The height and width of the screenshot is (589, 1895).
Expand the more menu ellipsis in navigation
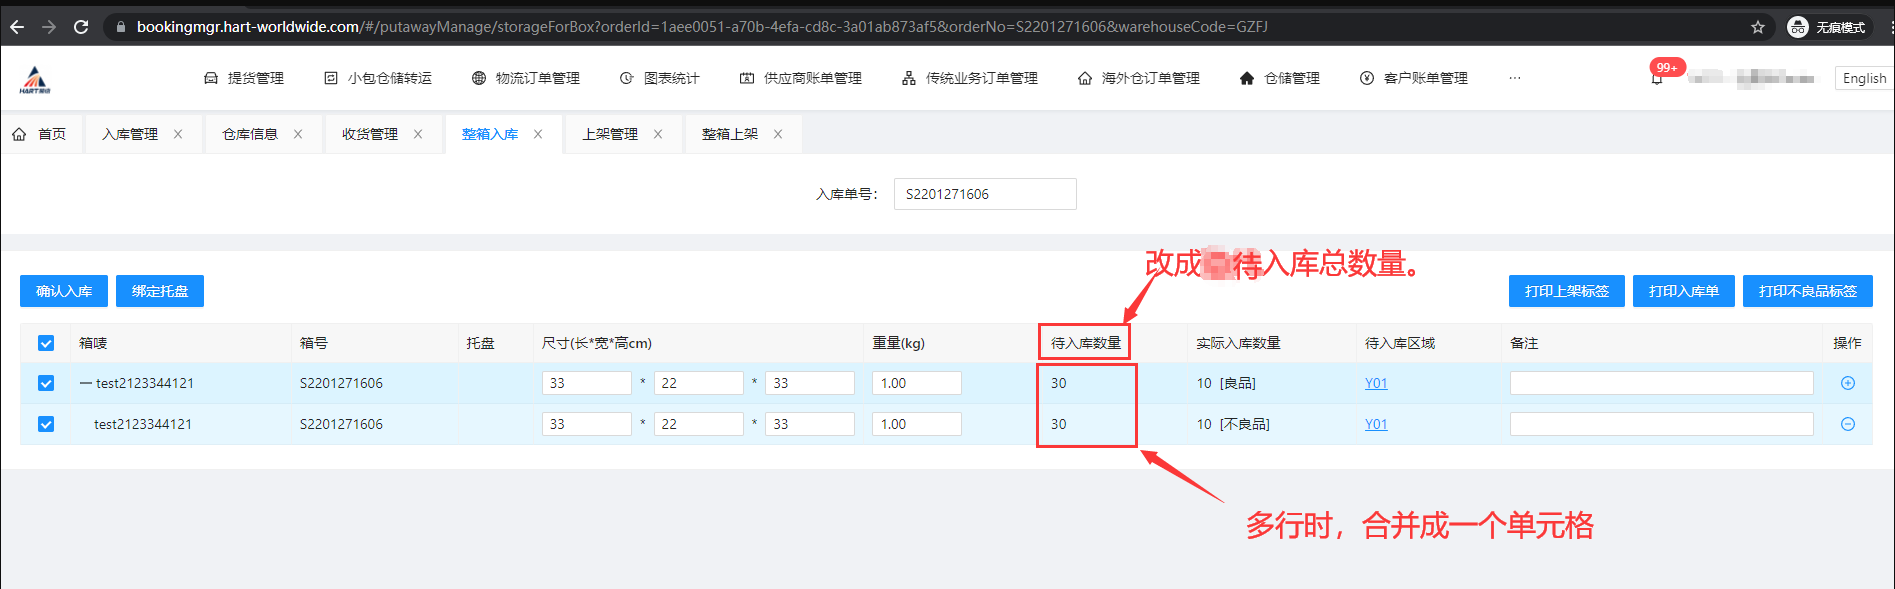tap(1514, 78)
